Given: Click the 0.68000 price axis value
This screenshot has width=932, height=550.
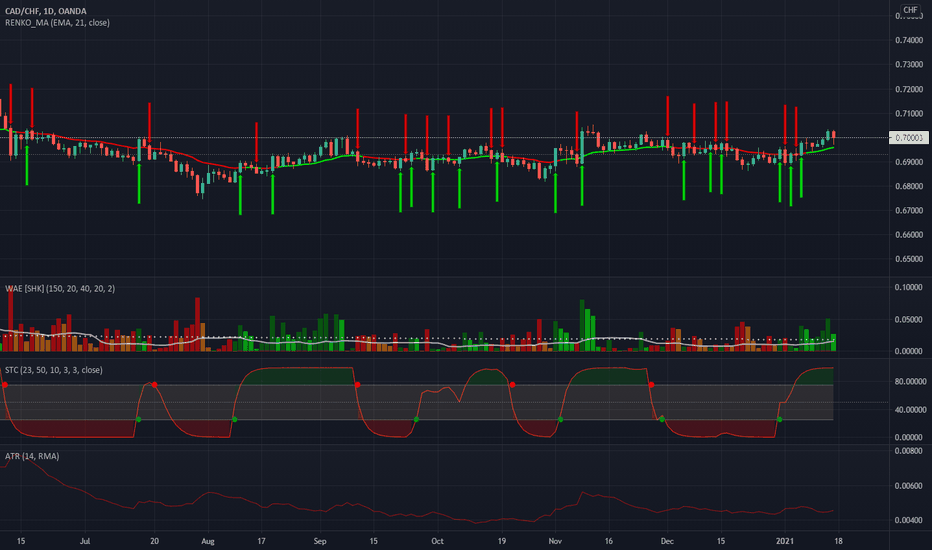Looking at the screenshot, I should [x=909, y=186].
